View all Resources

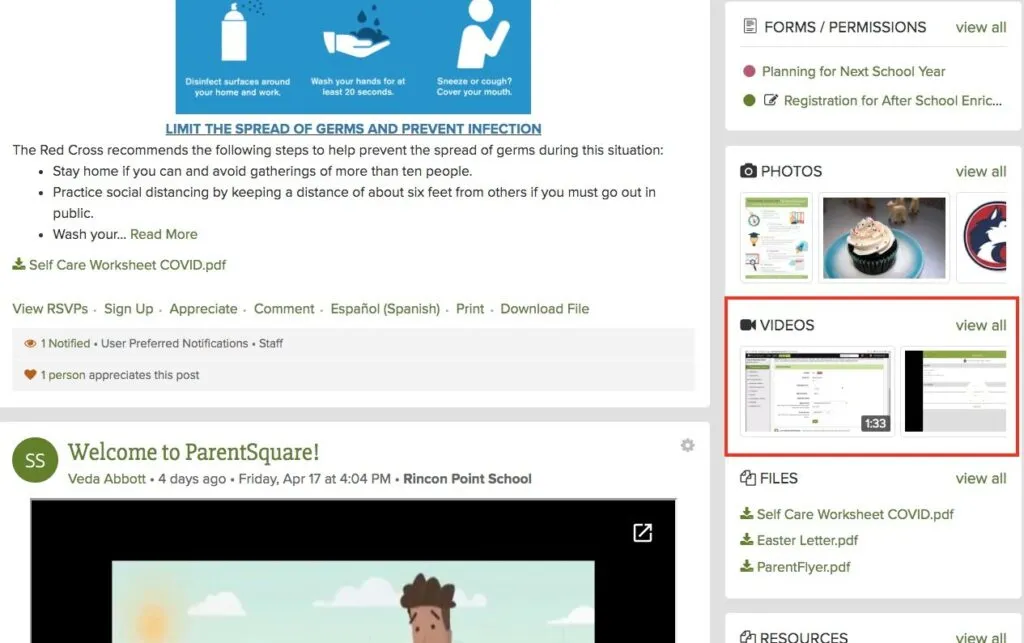click(x=980, y=637)
